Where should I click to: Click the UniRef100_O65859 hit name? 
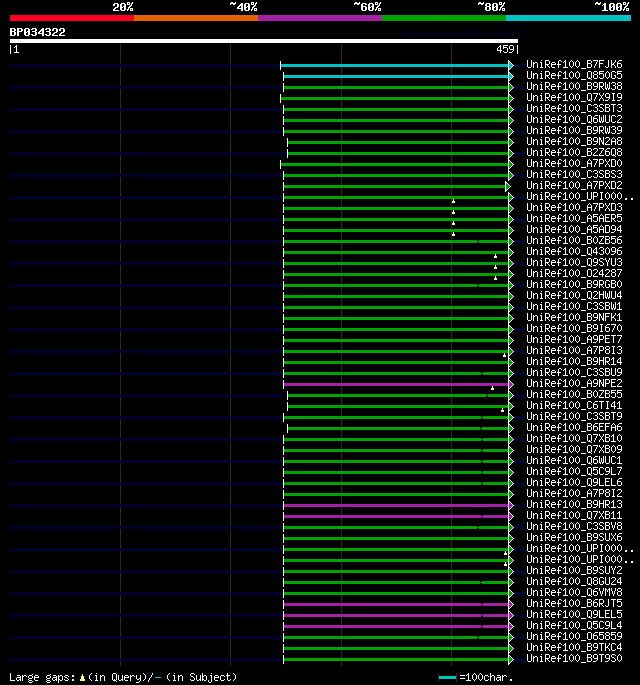pyautogui.click(x=574, y=637)
